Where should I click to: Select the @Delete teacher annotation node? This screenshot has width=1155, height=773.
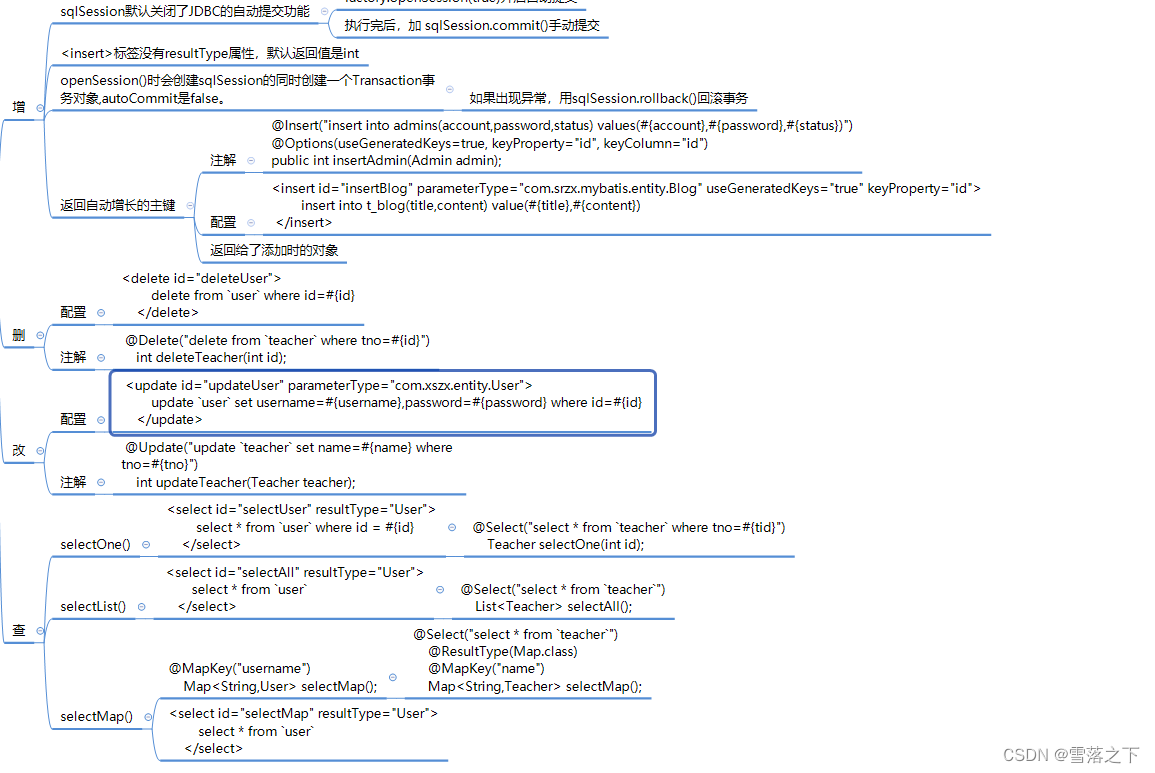[x=277, y=349]
